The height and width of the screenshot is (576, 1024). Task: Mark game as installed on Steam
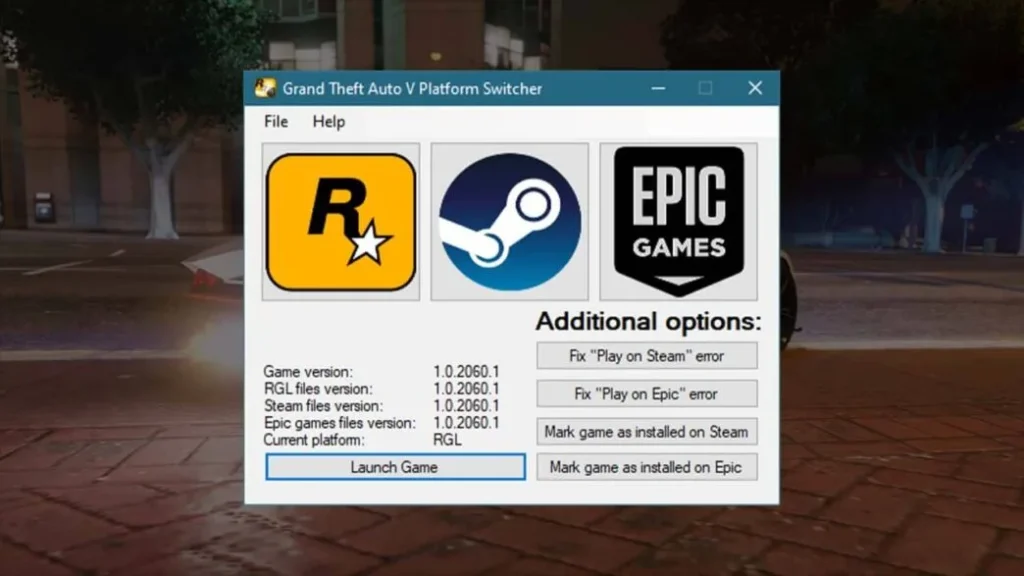click(x=647, y=431)
